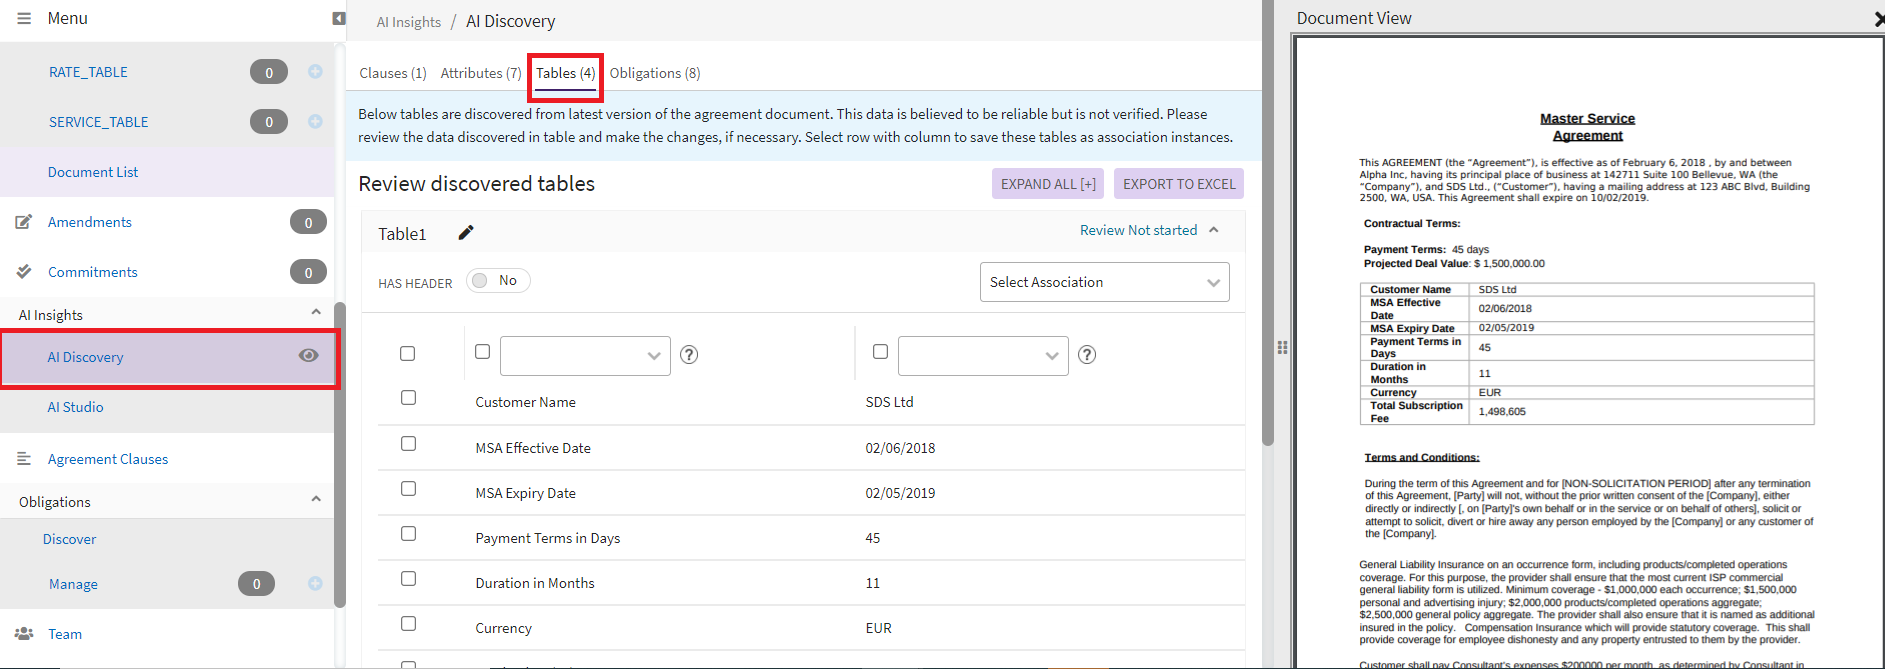Click the help icon beside the second column dropdown
The height and width of the screenshot is (669, 1885).
click(x=1087, y=355)
